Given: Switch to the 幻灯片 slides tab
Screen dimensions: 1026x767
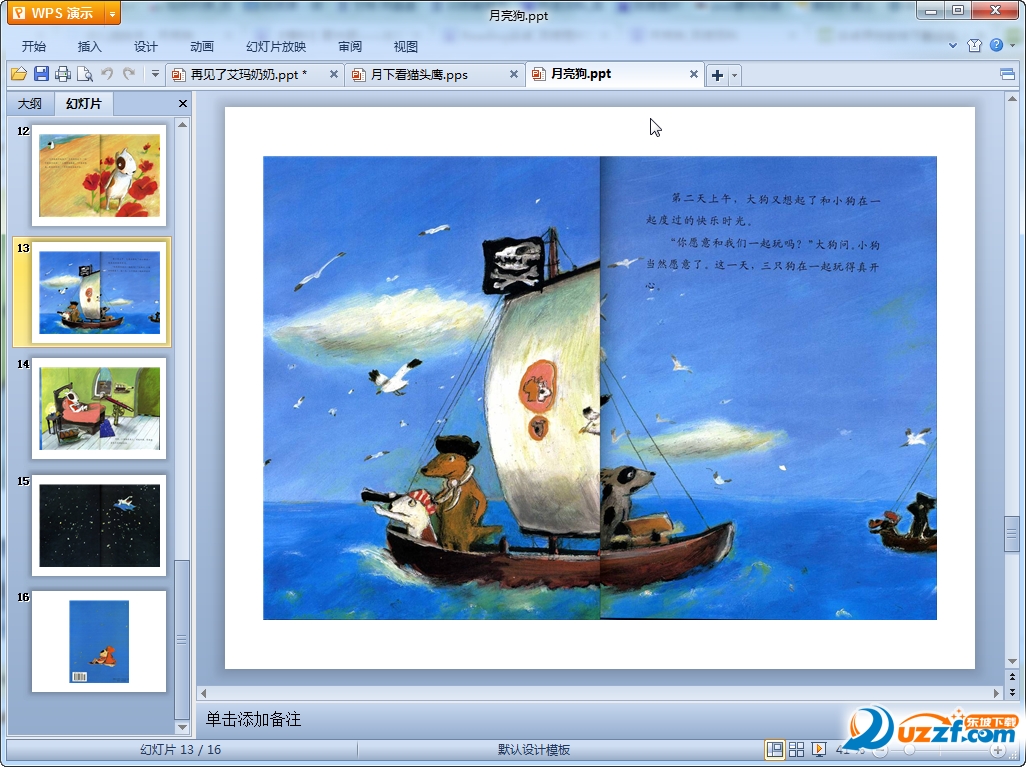Looking at the screenshot, I should click(84, 103).
